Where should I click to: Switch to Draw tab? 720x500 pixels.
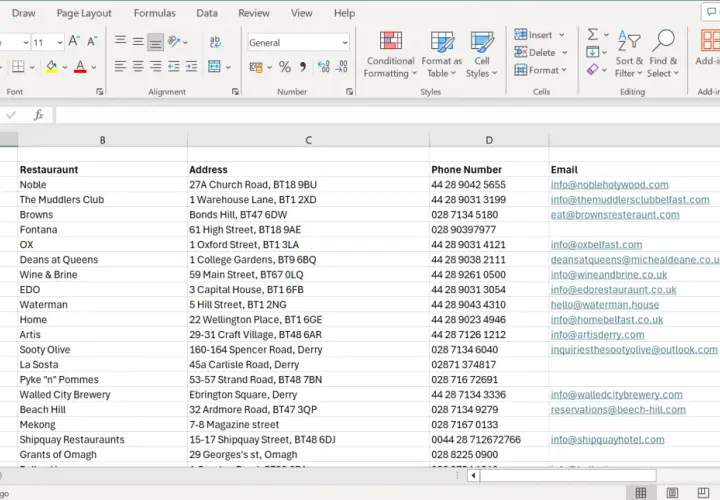pos(23,13)
